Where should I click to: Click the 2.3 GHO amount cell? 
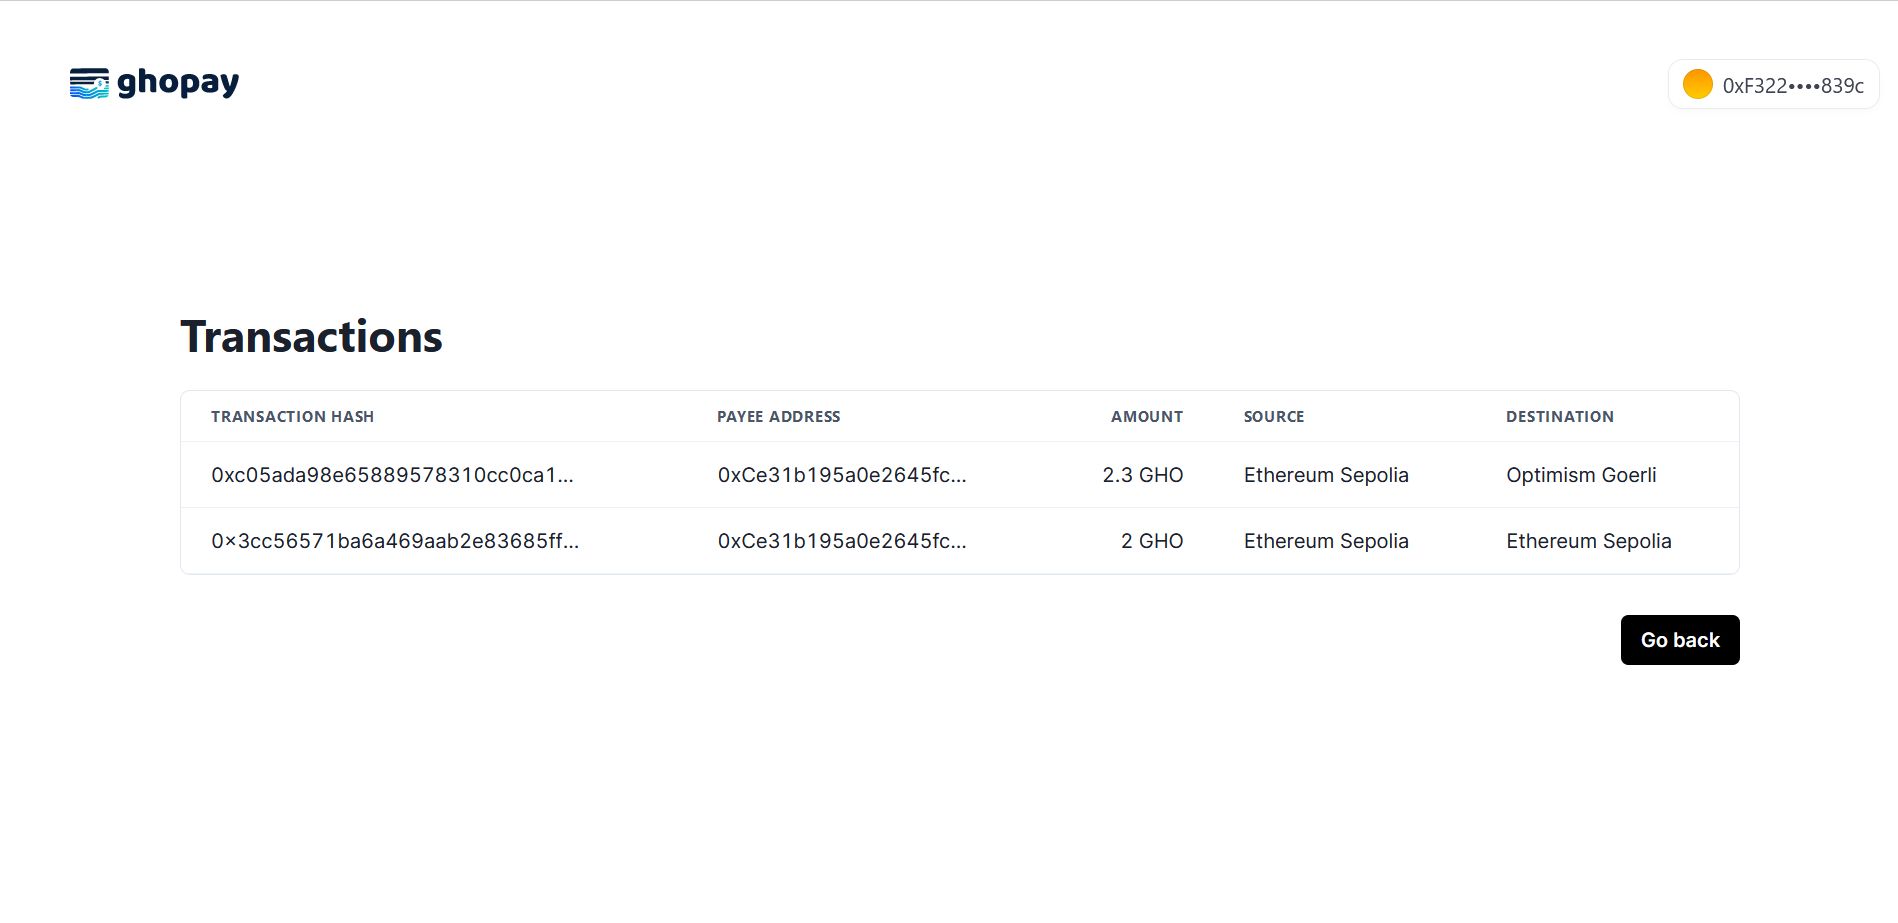click(x=1143, y=475)
